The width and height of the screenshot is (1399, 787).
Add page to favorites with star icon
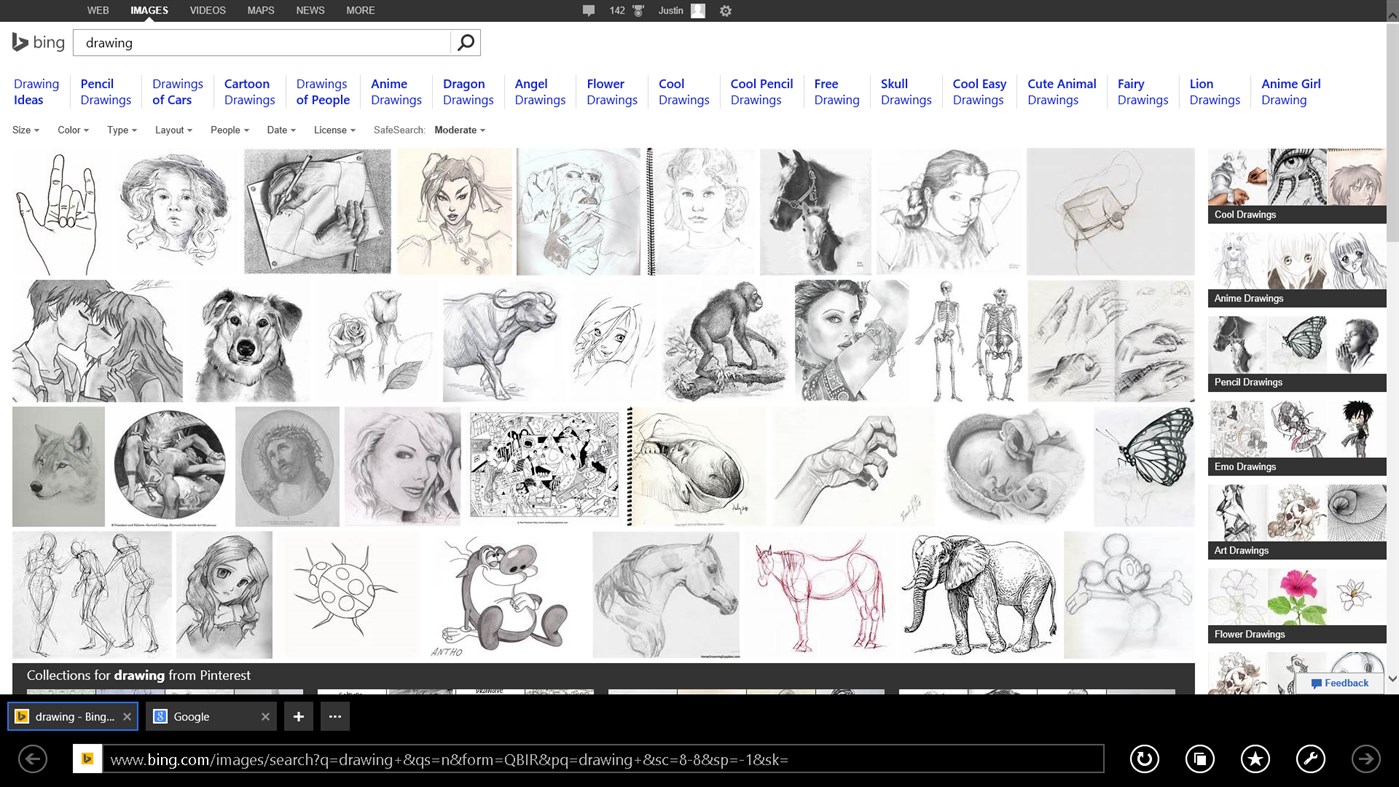tap(1255, 759)
